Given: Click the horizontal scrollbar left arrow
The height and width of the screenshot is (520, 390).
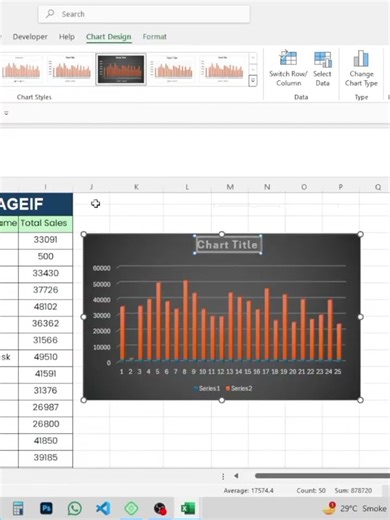Looking at the screenshot, I should click(236, 476).
